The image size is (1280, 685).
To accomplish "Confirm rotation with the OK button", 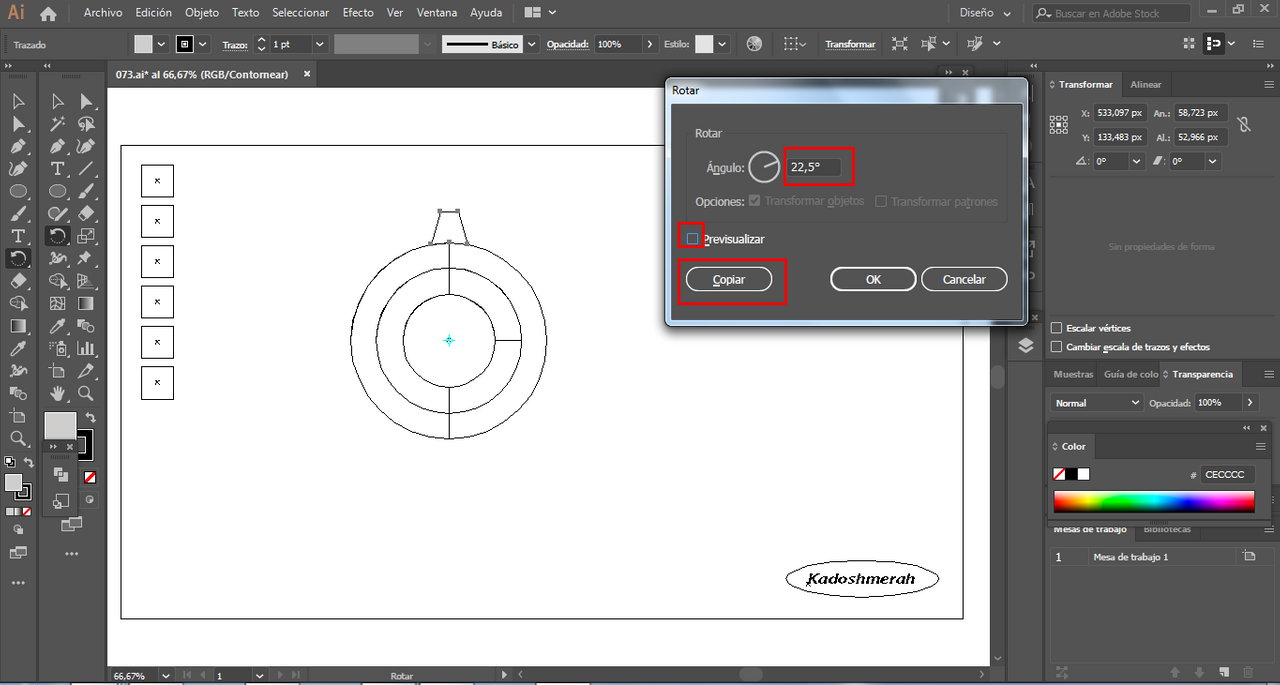I will pos(873,280).
